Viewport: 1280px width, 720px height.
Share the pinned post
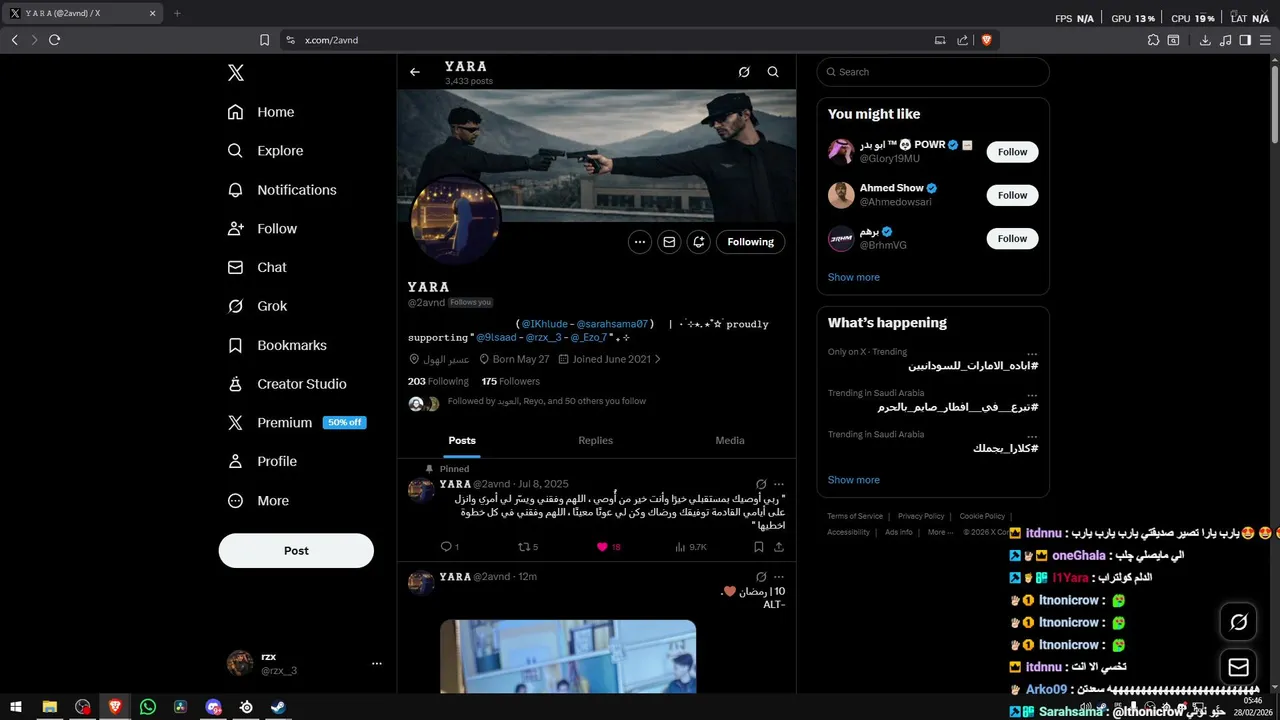click(x=779, y=547)
